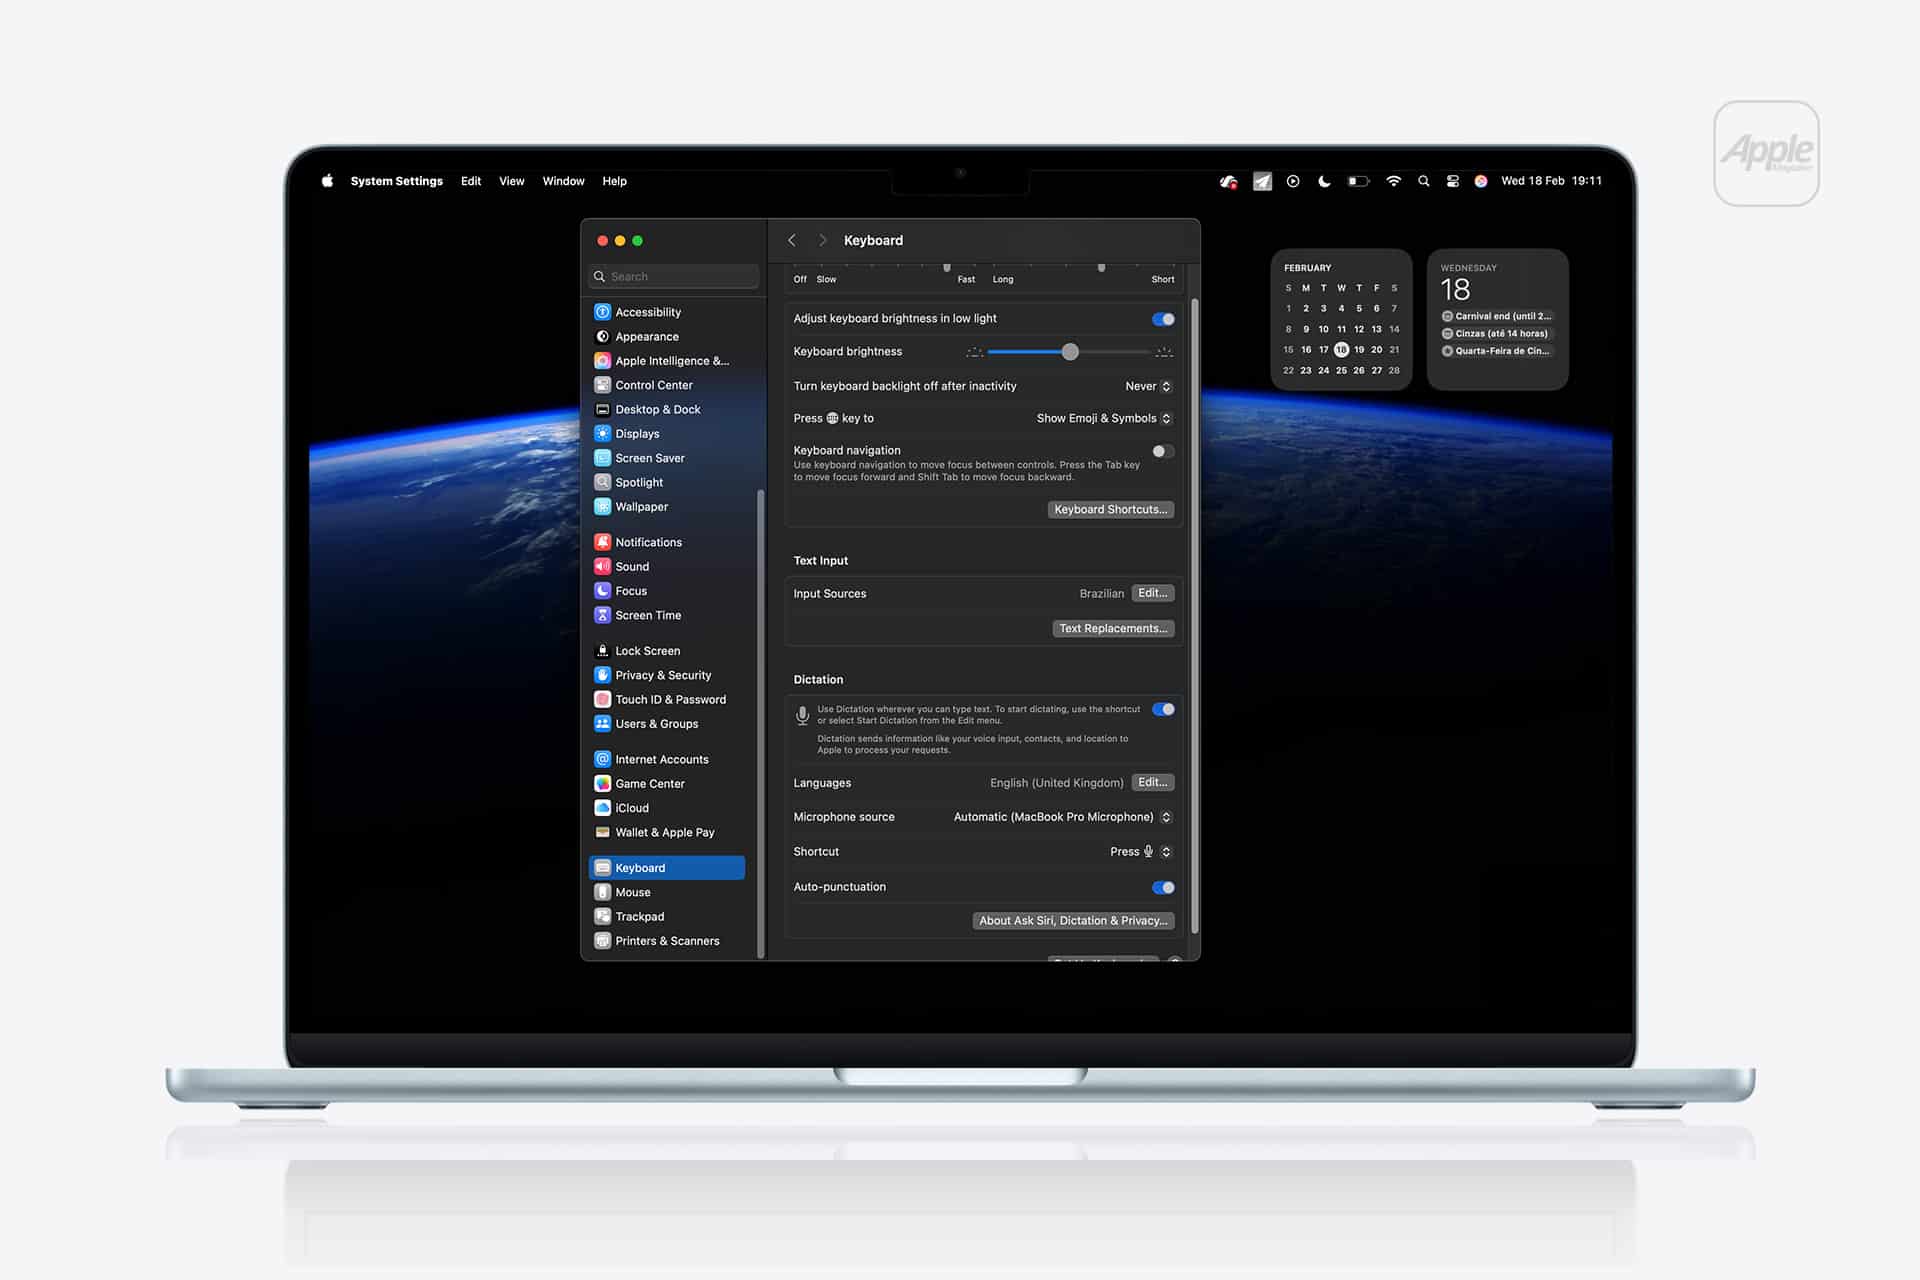The width and height of the screenshot is (1920, 1280).
Task: Open the Dictation Shortcut dropdown
Action: point(1140,852)
